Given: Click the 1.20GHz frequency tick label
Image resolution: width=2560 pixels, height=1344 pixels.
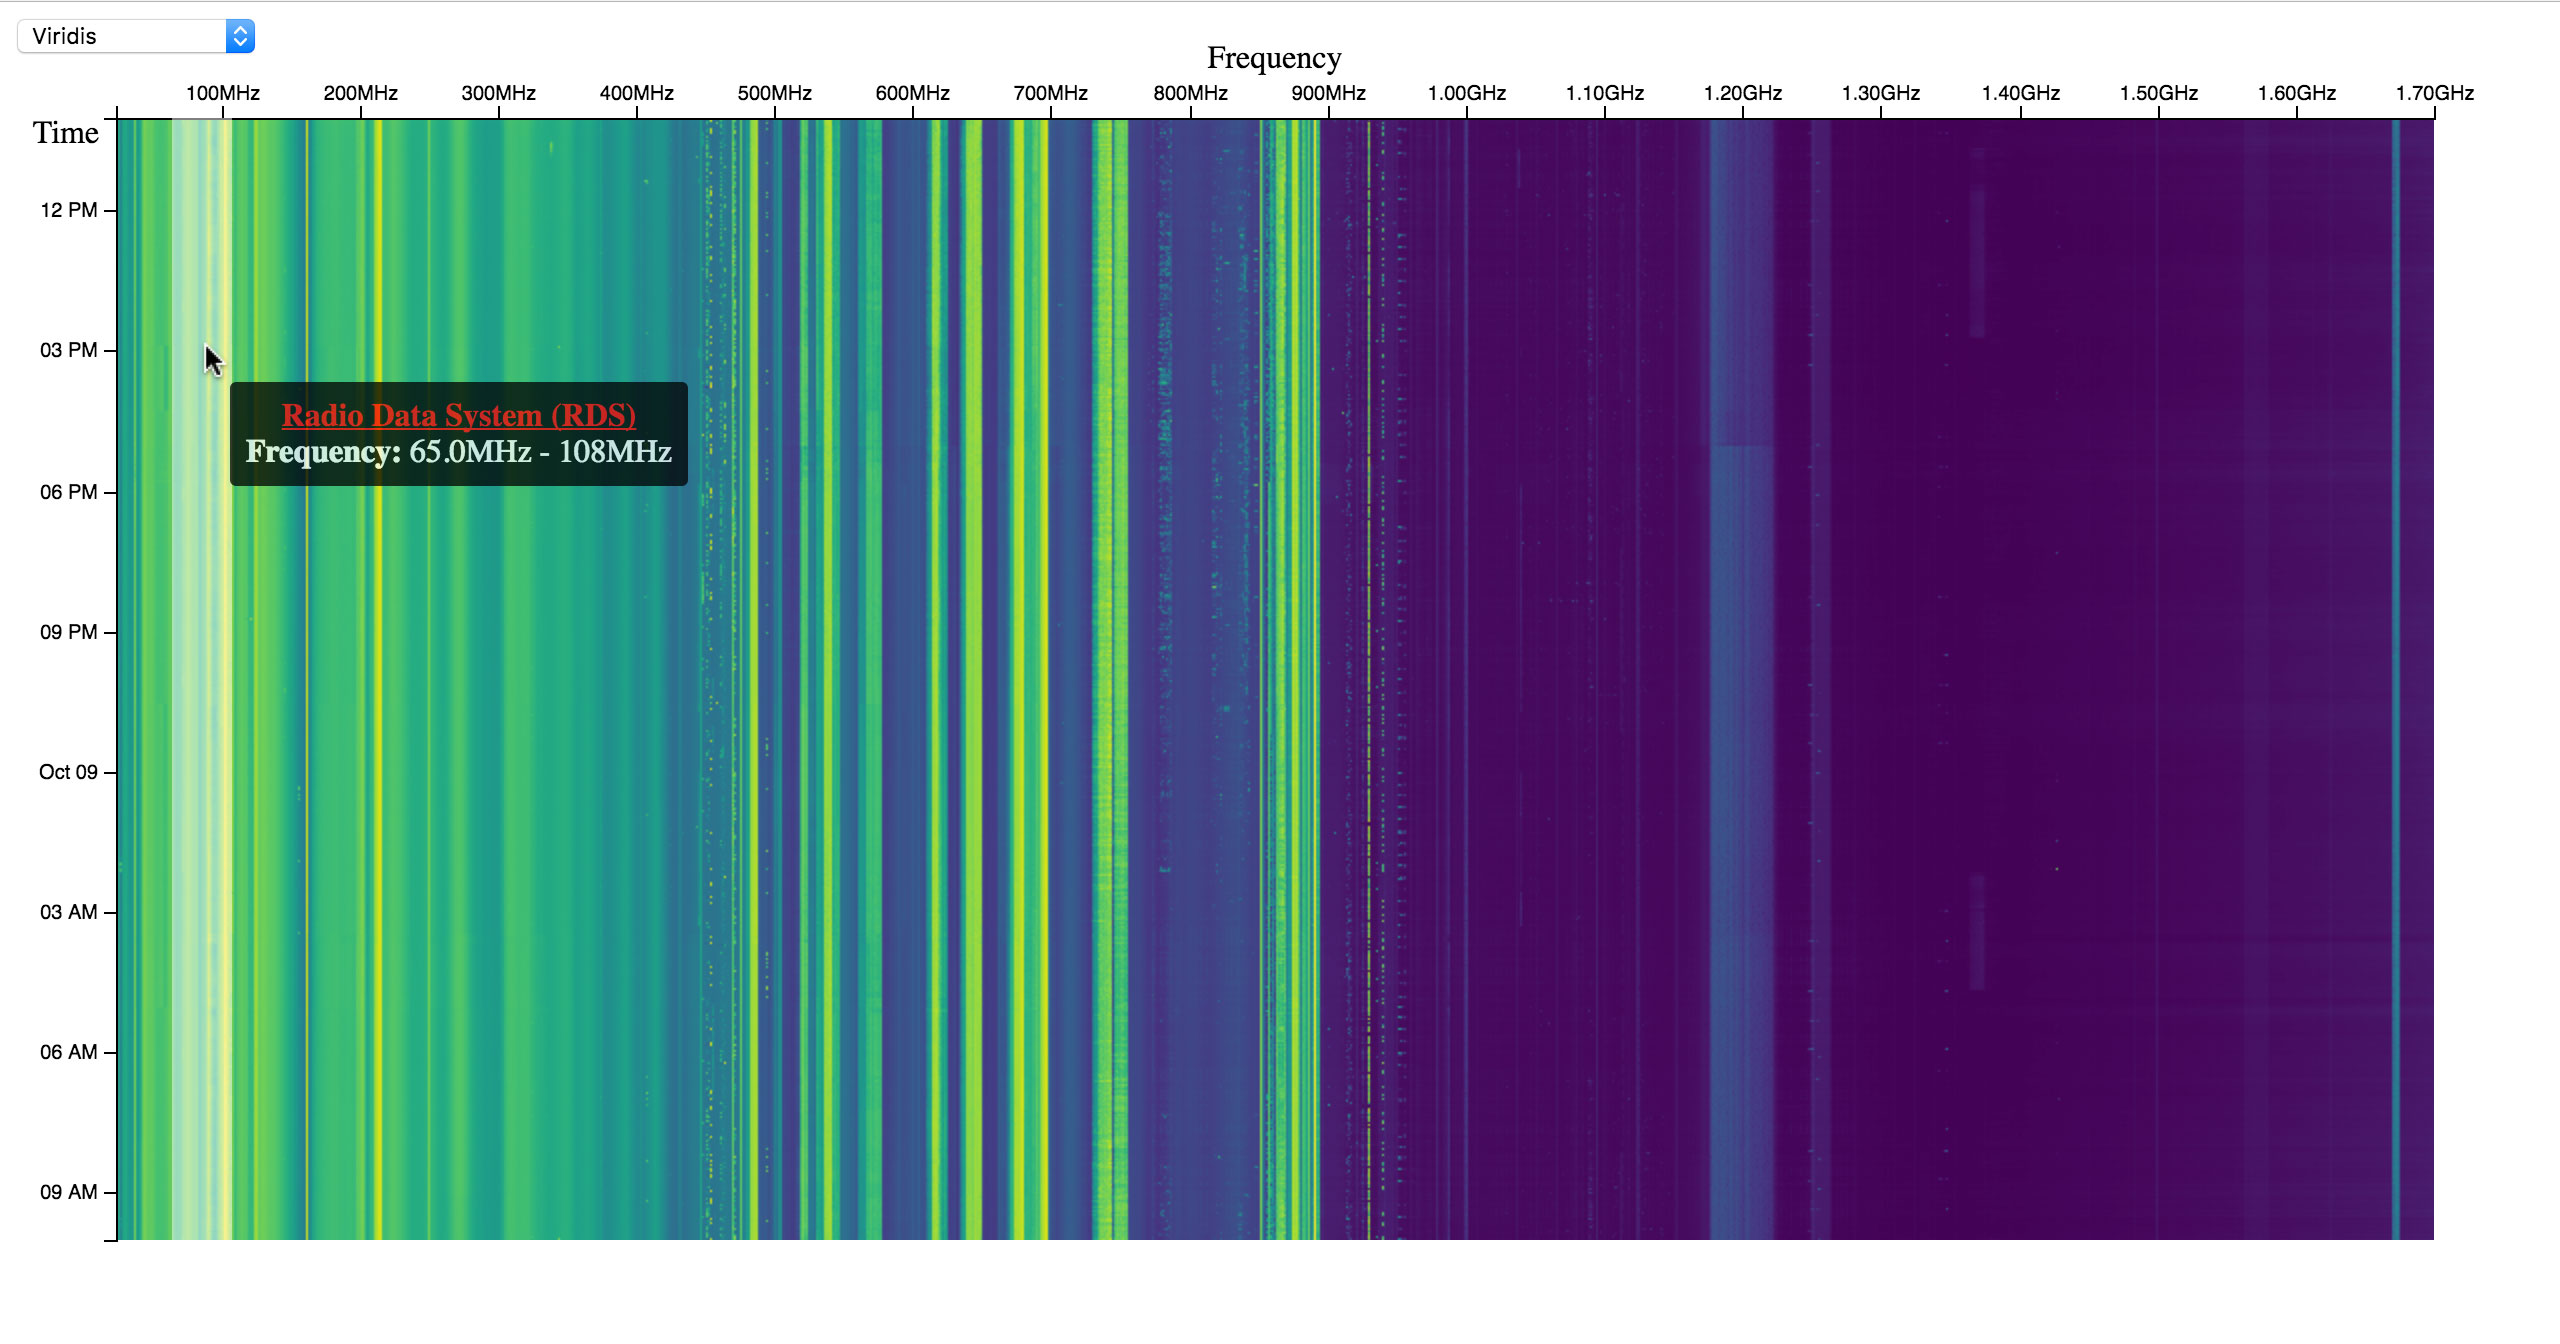Looking at the screenshot, I should [1742, 93].
